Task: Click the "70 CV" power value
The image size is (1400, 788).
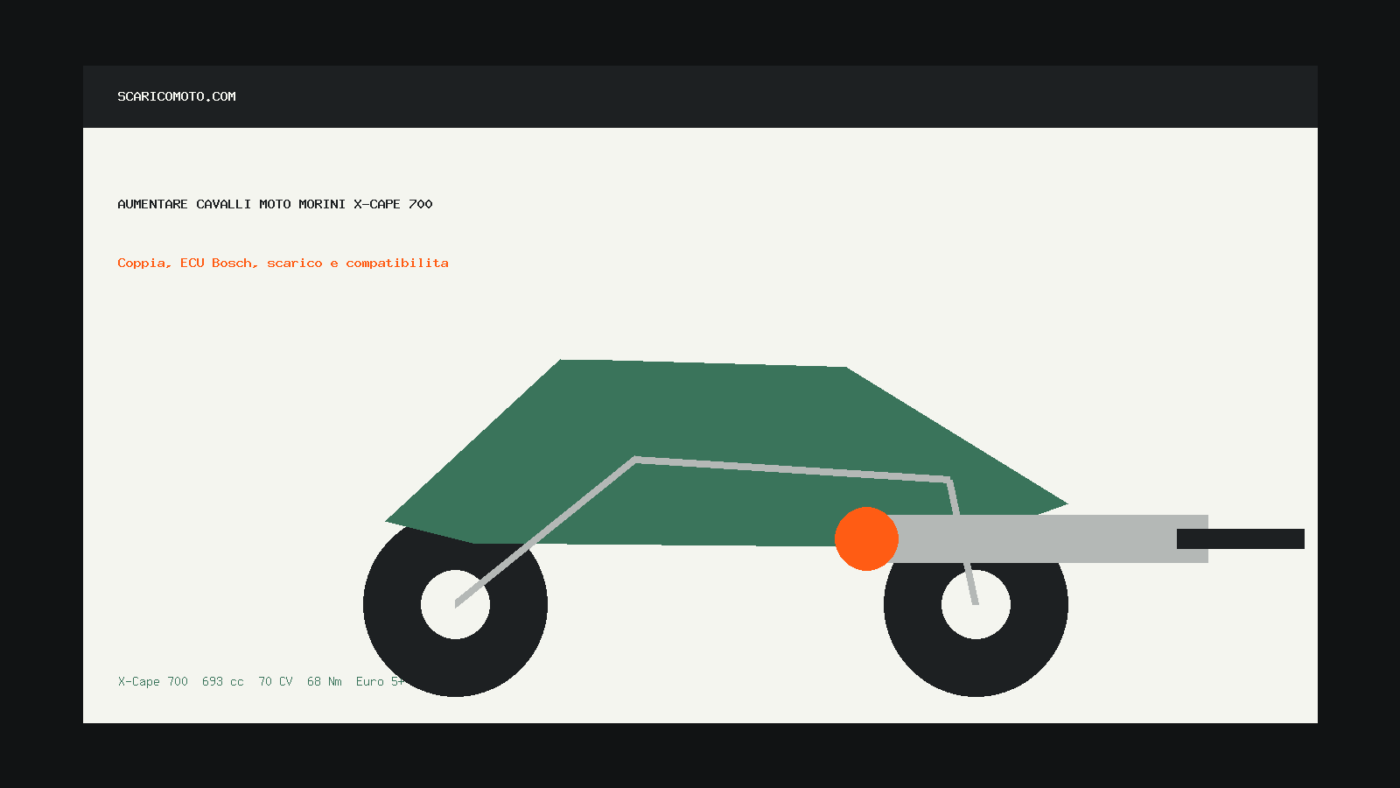Action: (276, 682)
